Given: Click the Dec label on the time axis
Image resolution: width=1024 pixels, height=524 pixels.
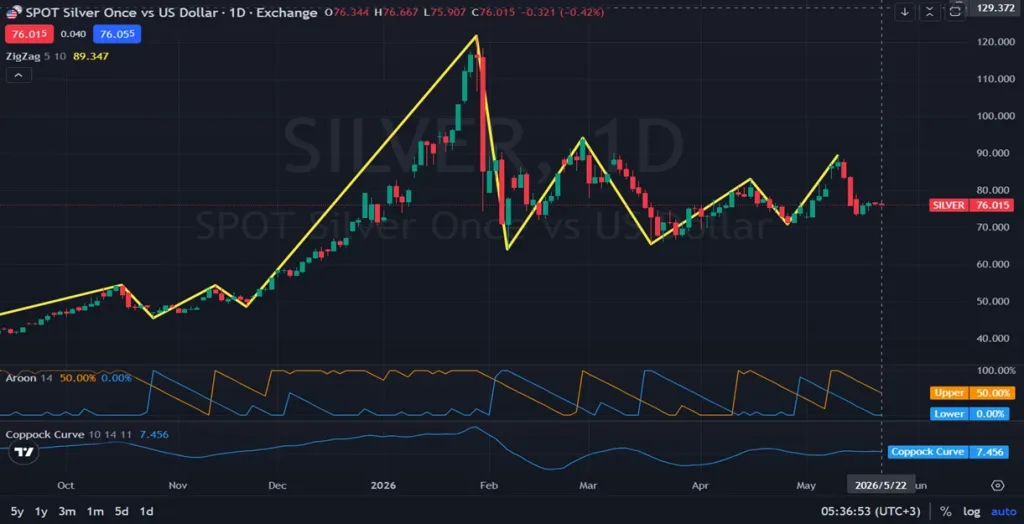Looking at the screenshot, I should [278, 485].
